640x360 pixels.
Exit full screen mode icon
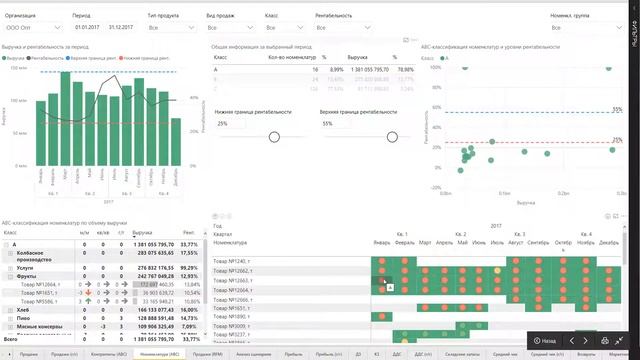[x=619, y=341]
